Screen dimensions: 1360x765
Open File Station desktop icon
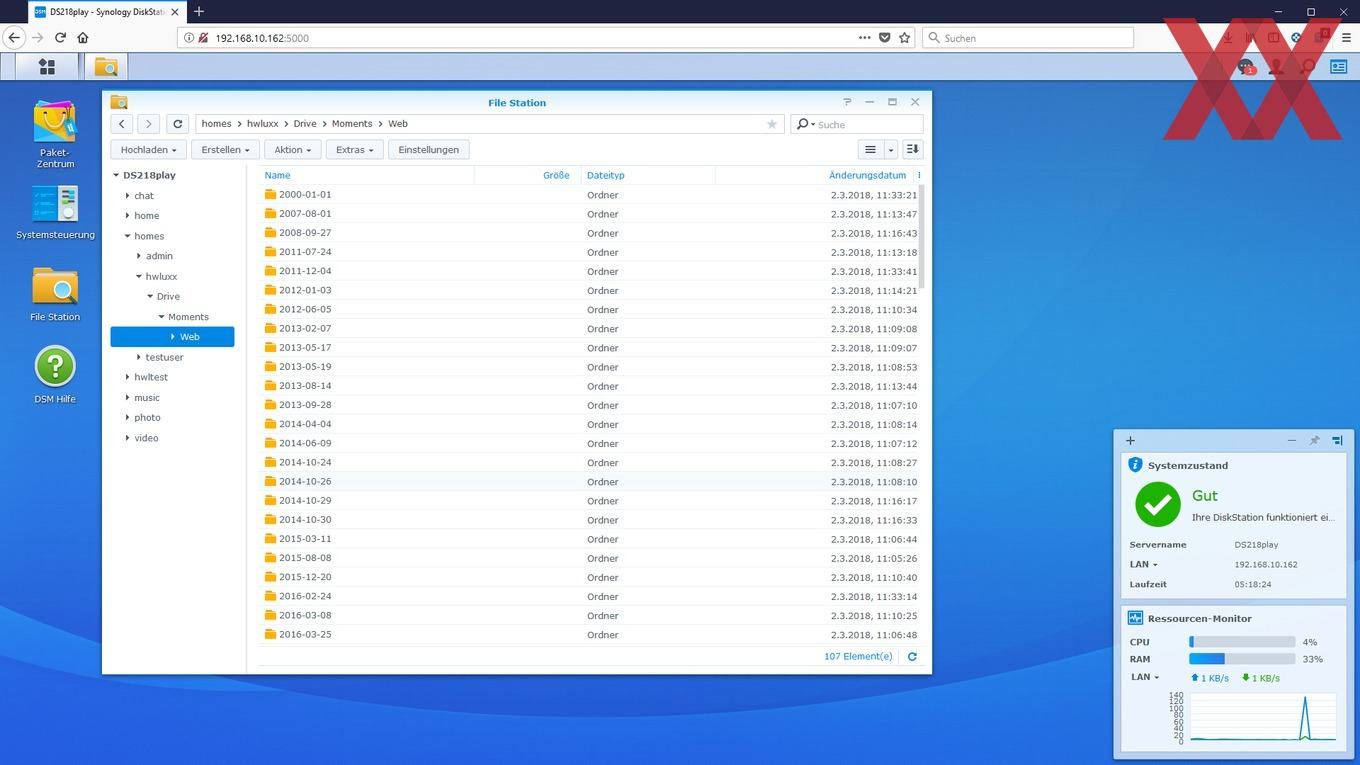click(55, 294)
